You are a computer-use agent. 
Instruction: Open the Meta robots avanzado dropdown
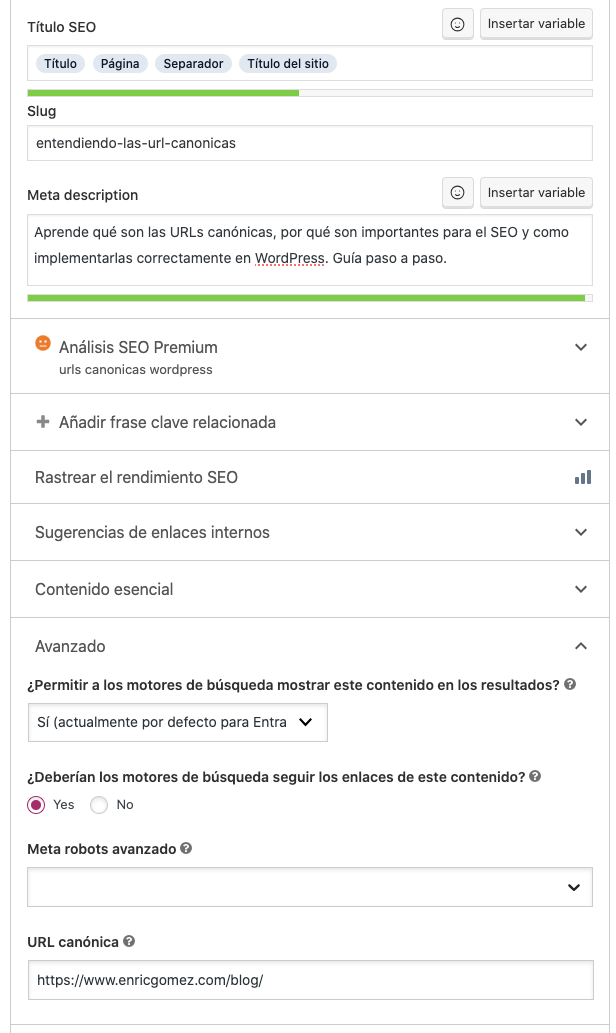click(x=310, y=887)
